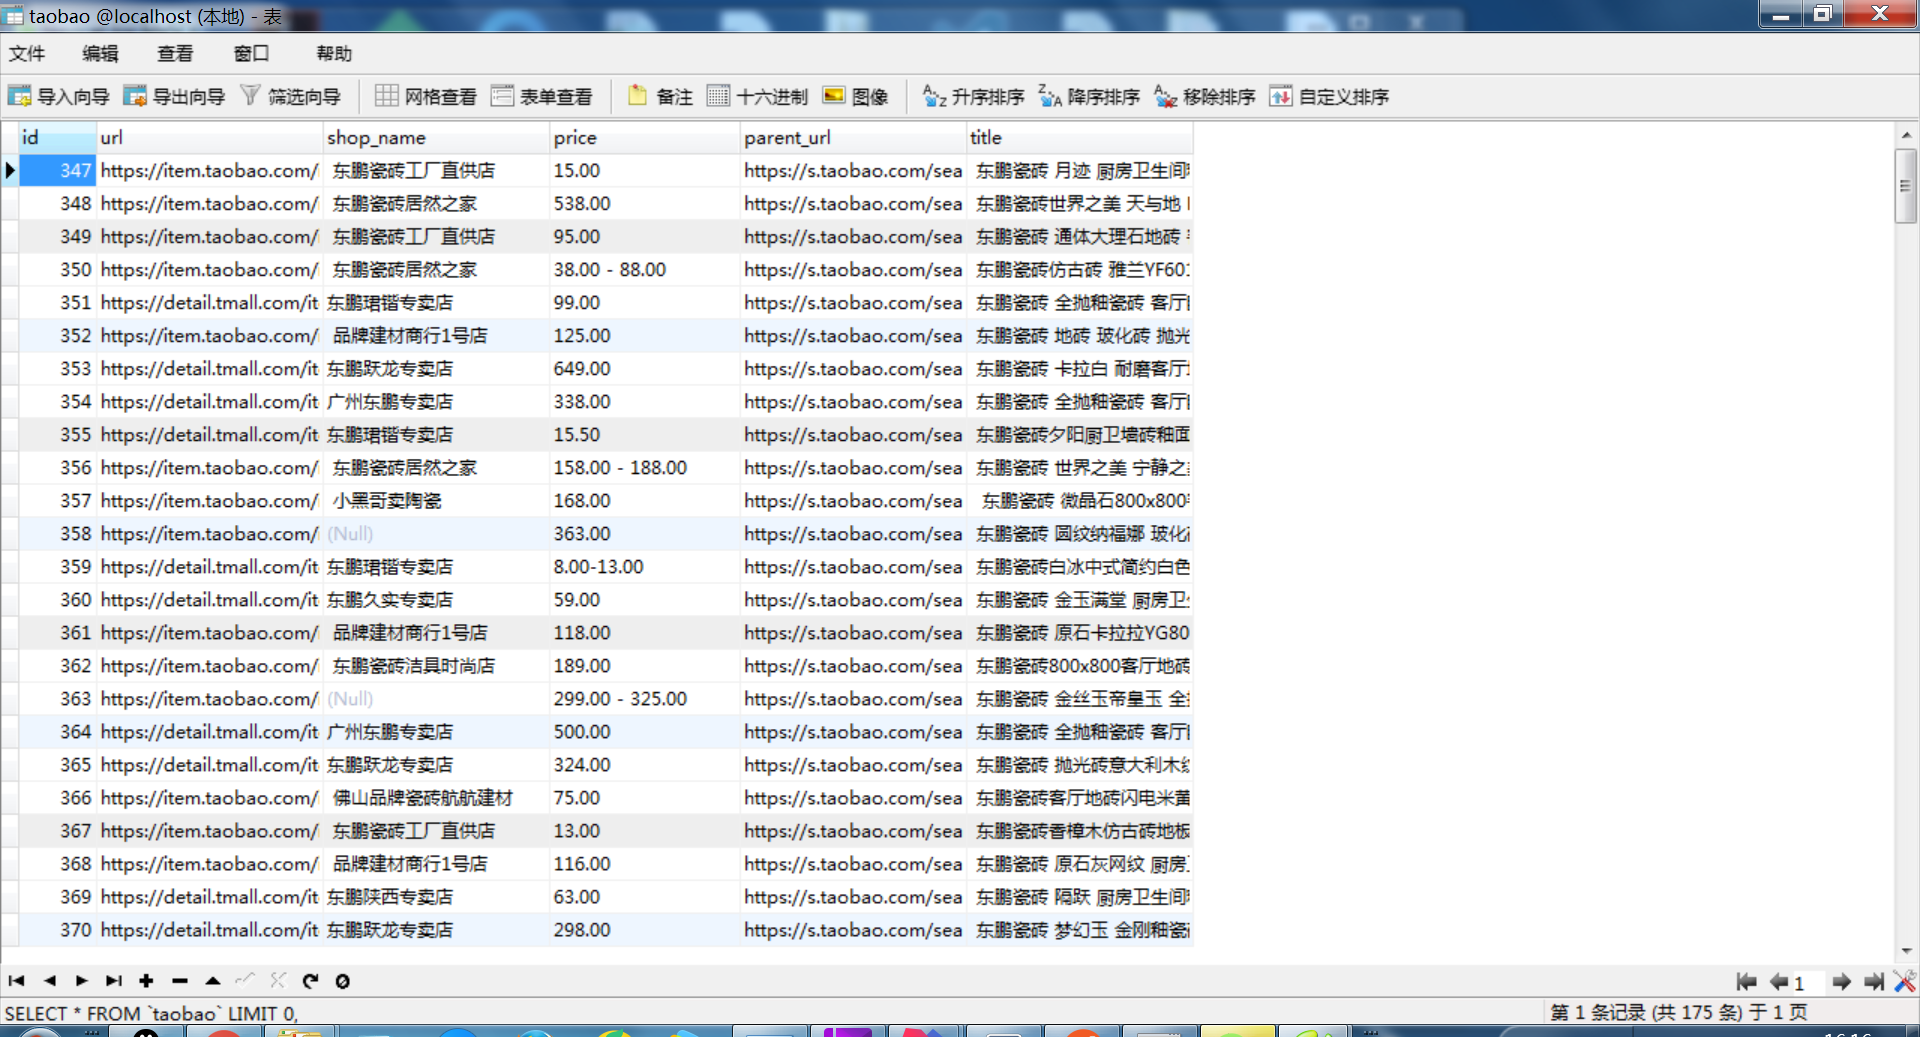This screenshot has height=1037, width=1920.
Task: Click the page number field showing 1
Action: pos(1807,982)
